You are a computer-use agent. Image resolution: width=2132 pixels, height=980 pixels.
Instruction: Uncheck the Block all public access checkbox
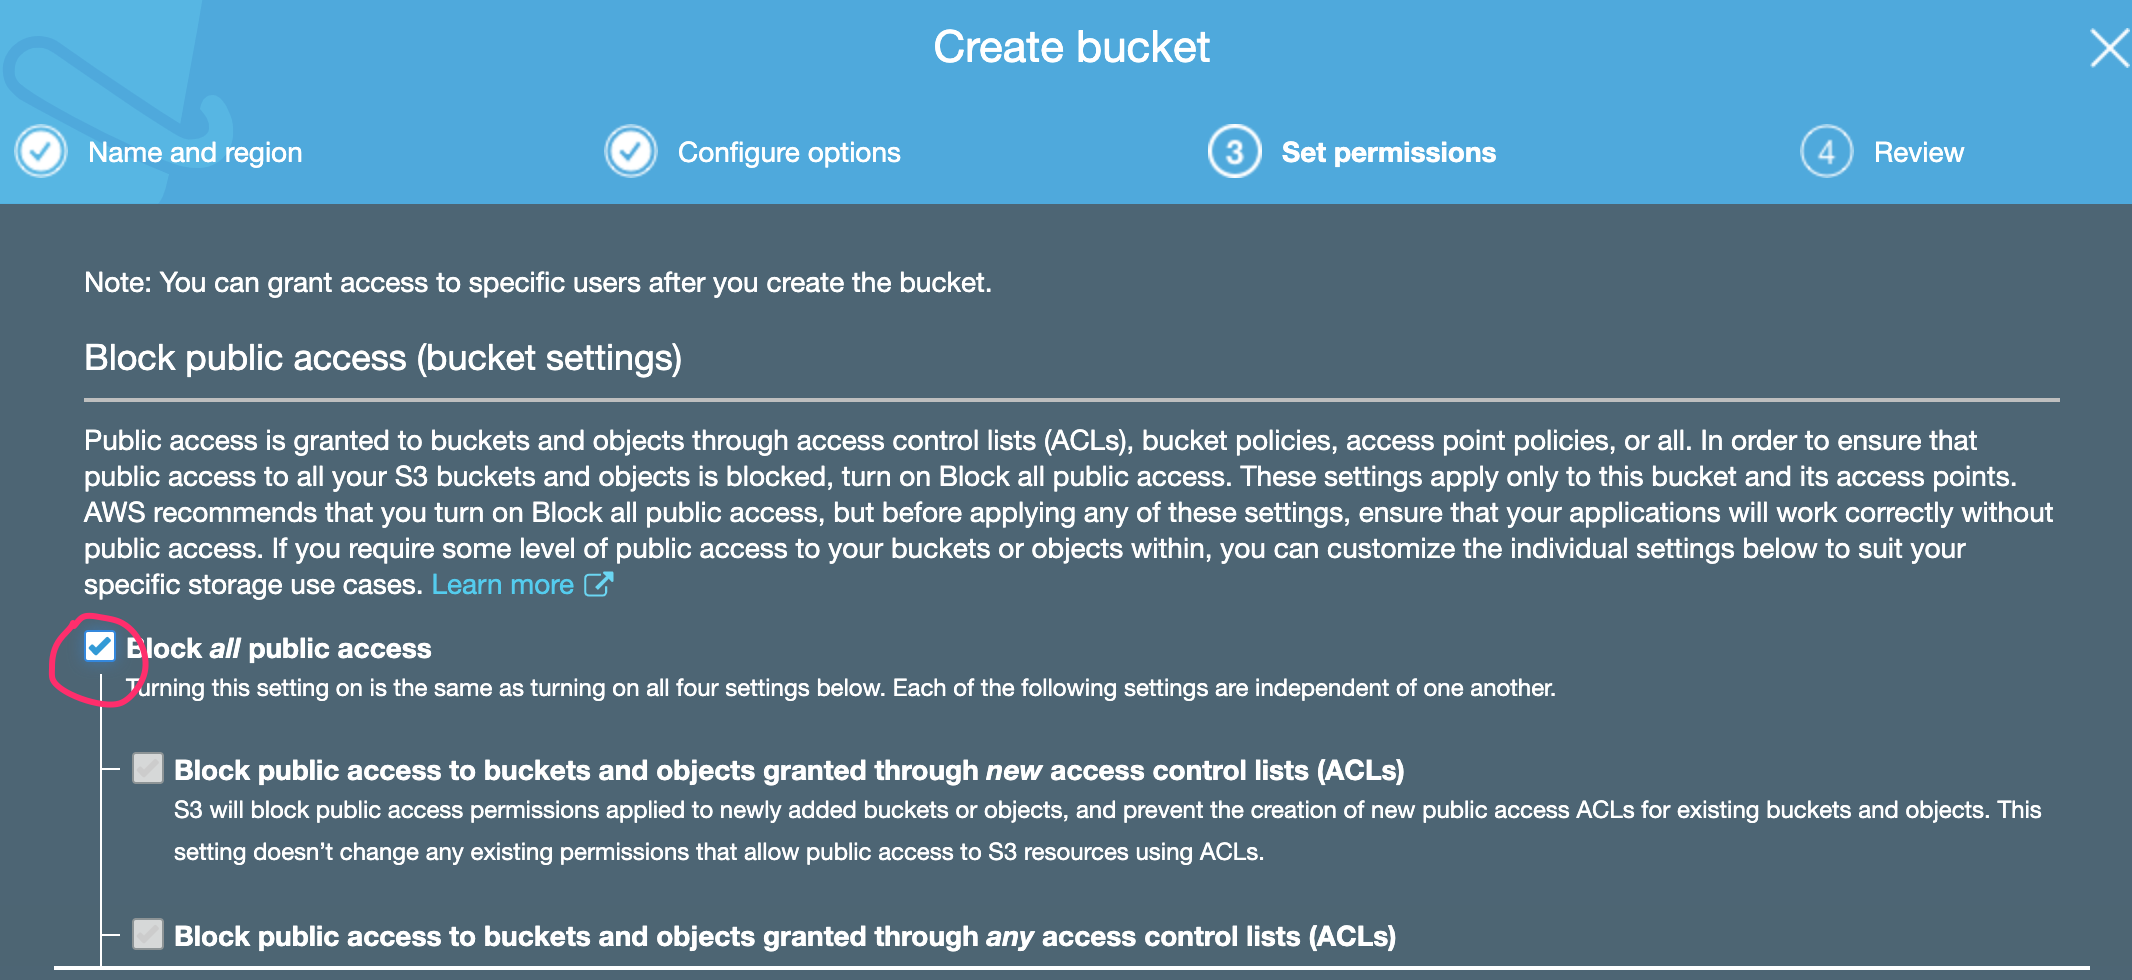(x=100, y=647)
